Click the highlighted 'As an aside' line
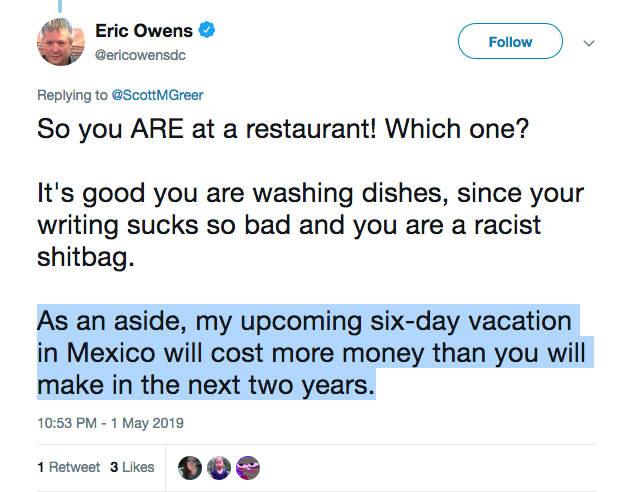Image resolution: width=632 pixels, height=492 pixels. [x=304, y=322]
